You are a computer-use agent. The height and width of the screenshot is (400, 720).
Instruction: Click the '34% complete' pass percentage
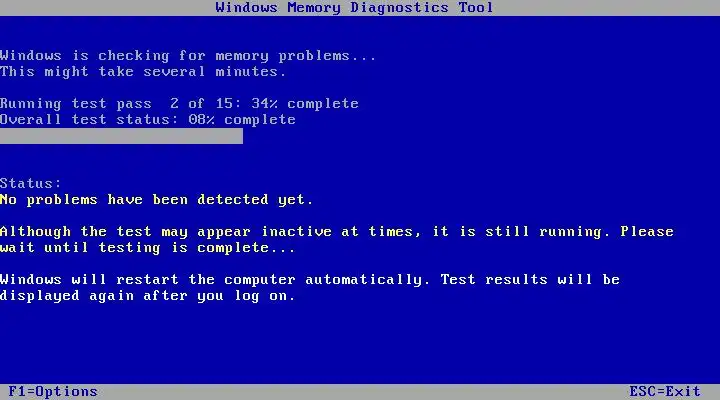[305, 104]
